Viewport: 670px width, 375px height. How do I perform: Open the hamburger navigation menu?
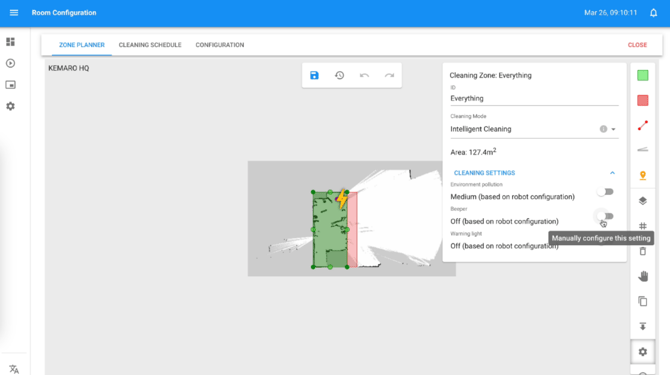(14, 13)
